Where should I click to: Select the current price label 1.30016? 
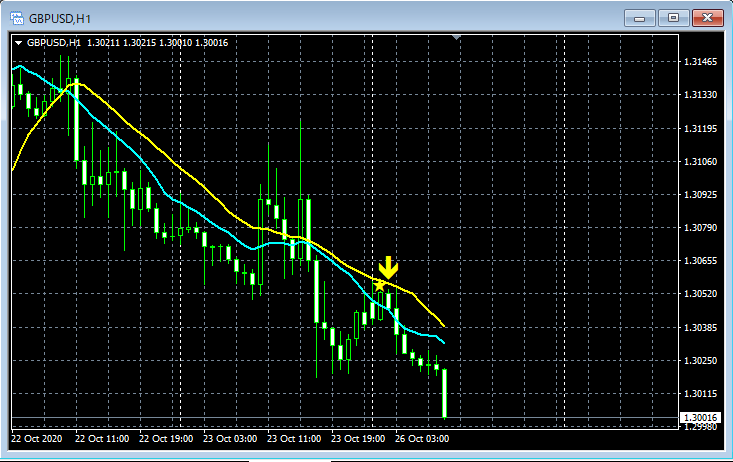[700, 418]
